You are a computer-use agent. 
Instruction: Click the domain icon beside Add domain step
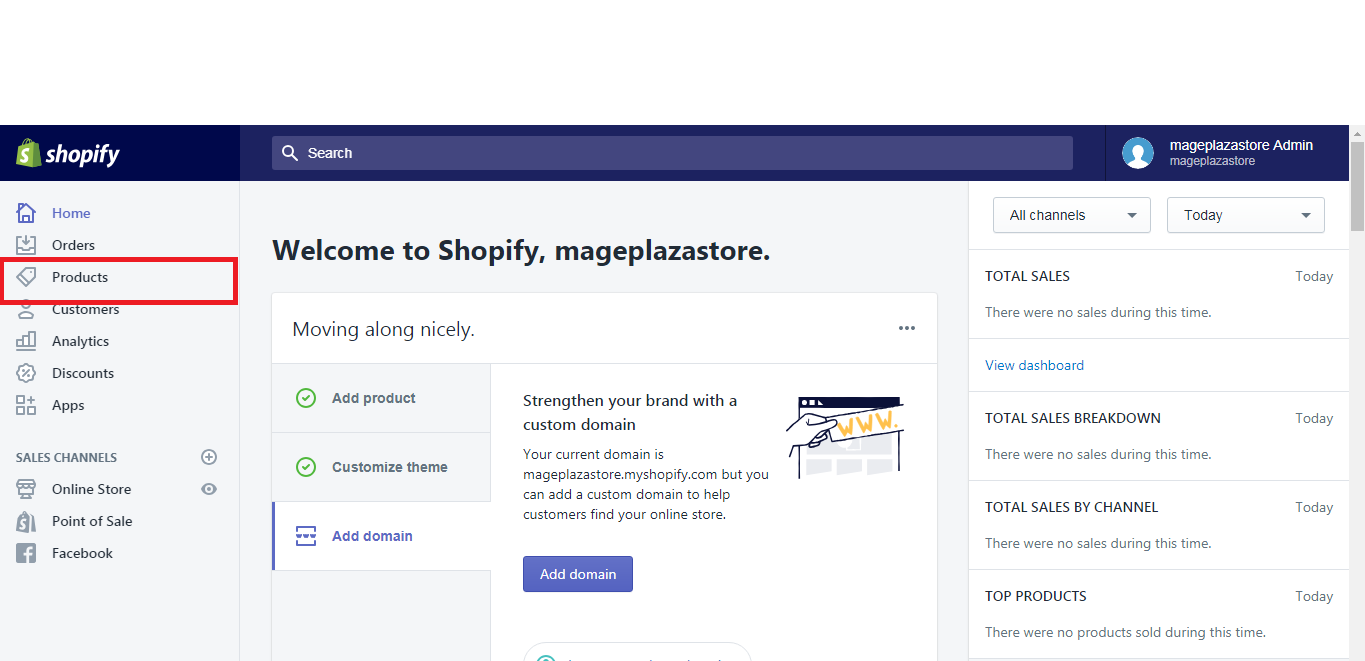[x=306, y=536]
